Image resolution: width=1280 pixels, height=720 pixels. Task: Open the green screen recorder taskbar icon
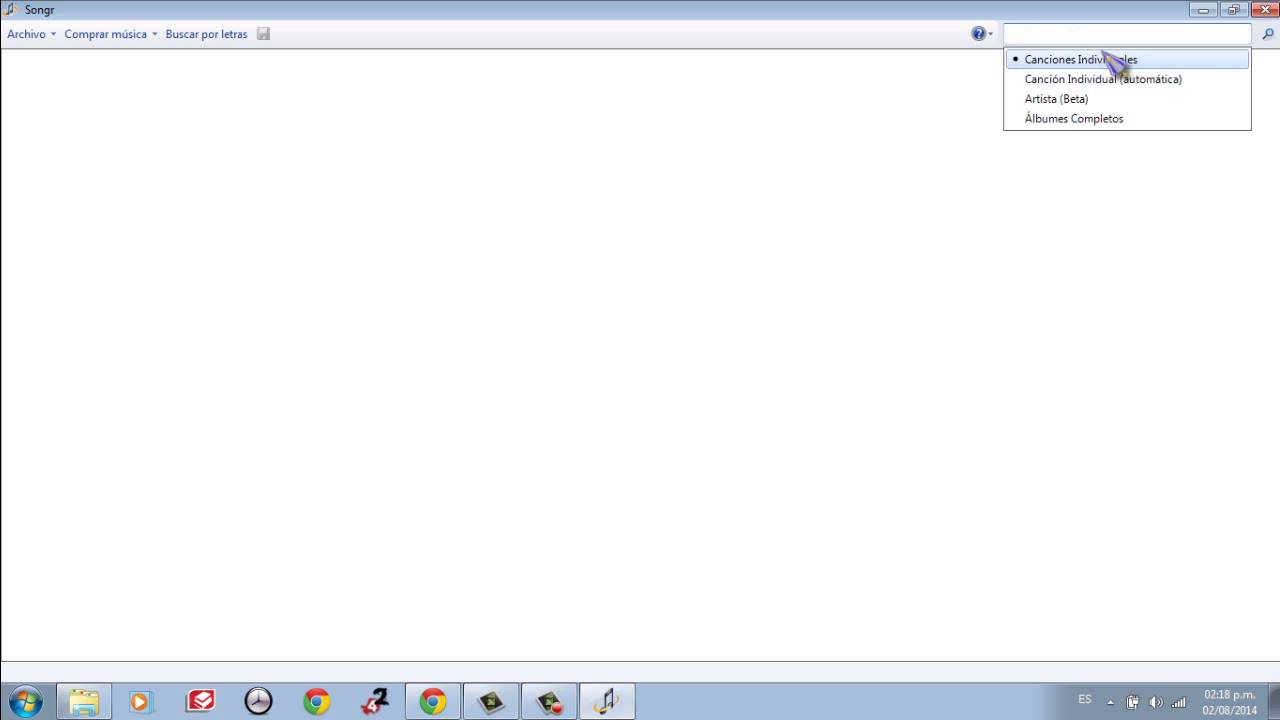click(491, 702)
